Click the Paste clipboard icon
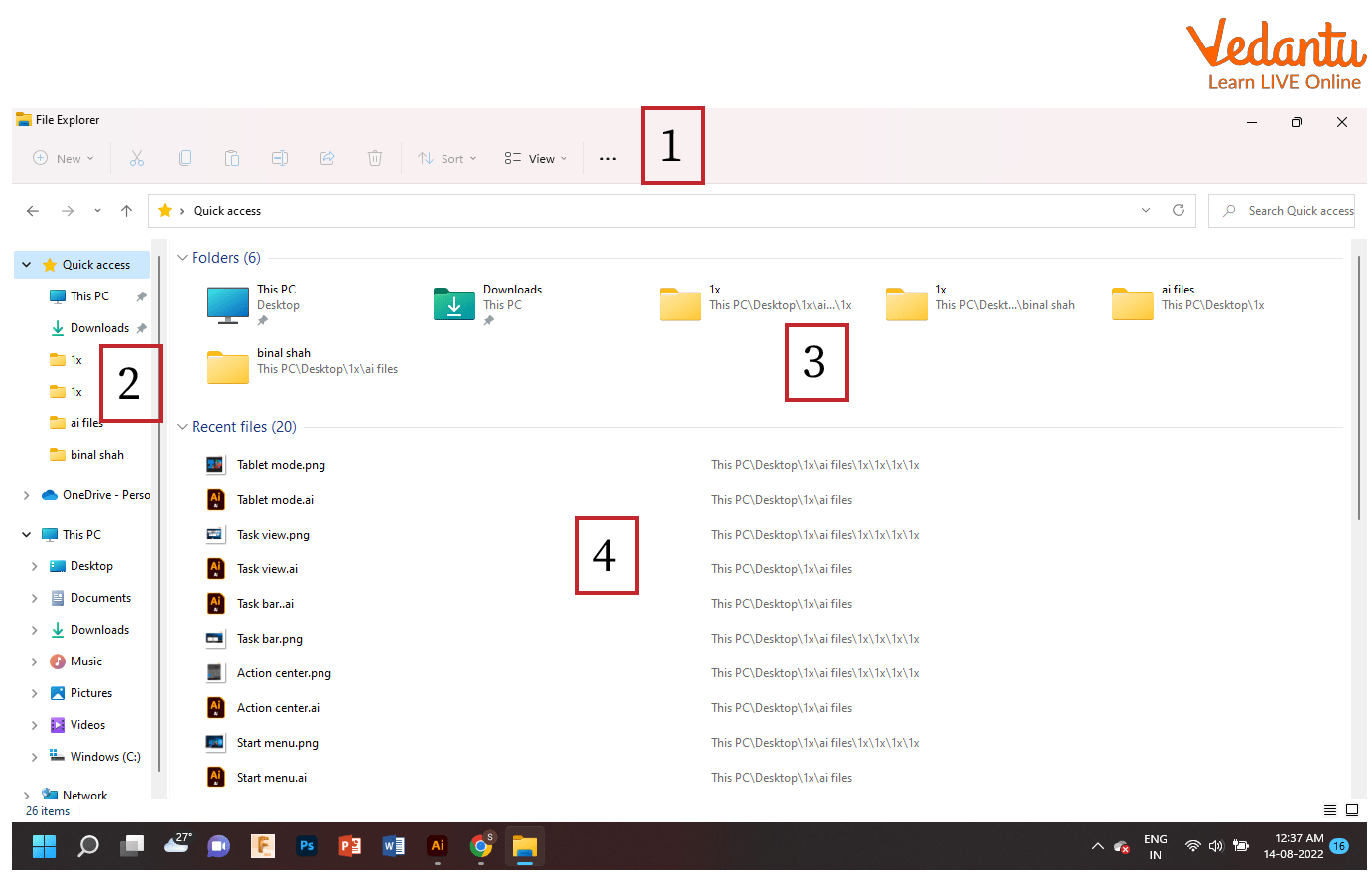Screen dimensions: 1372x886 (x=232, y=158)
